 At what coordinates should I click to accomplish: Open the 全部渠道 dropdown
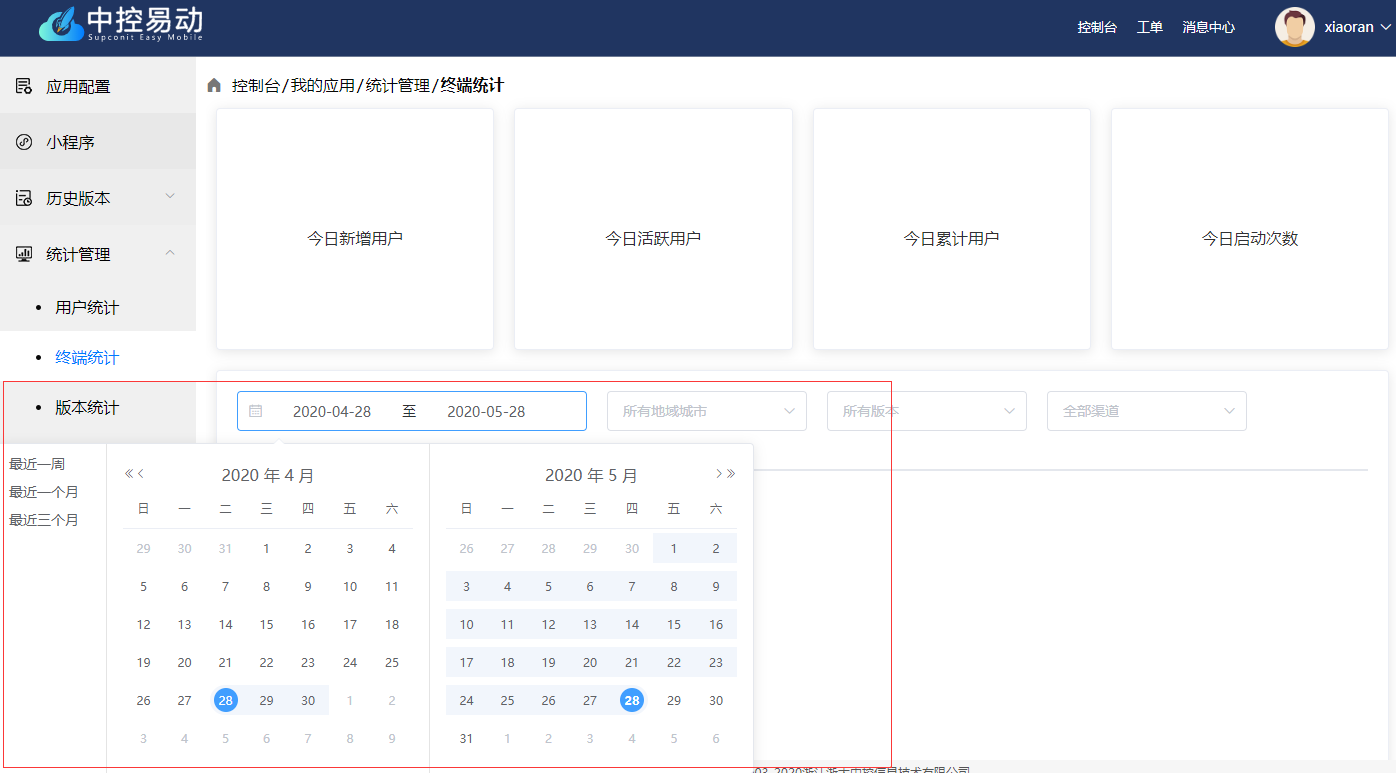click(1147, 411)
